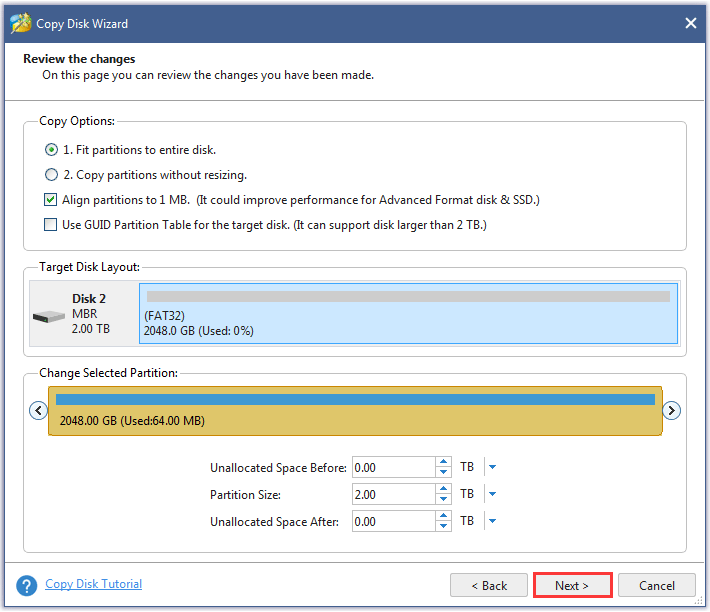710x612 pixels.
Task: Click the Copy Disk Wizard title bar icon
Action: coord(21,24)
